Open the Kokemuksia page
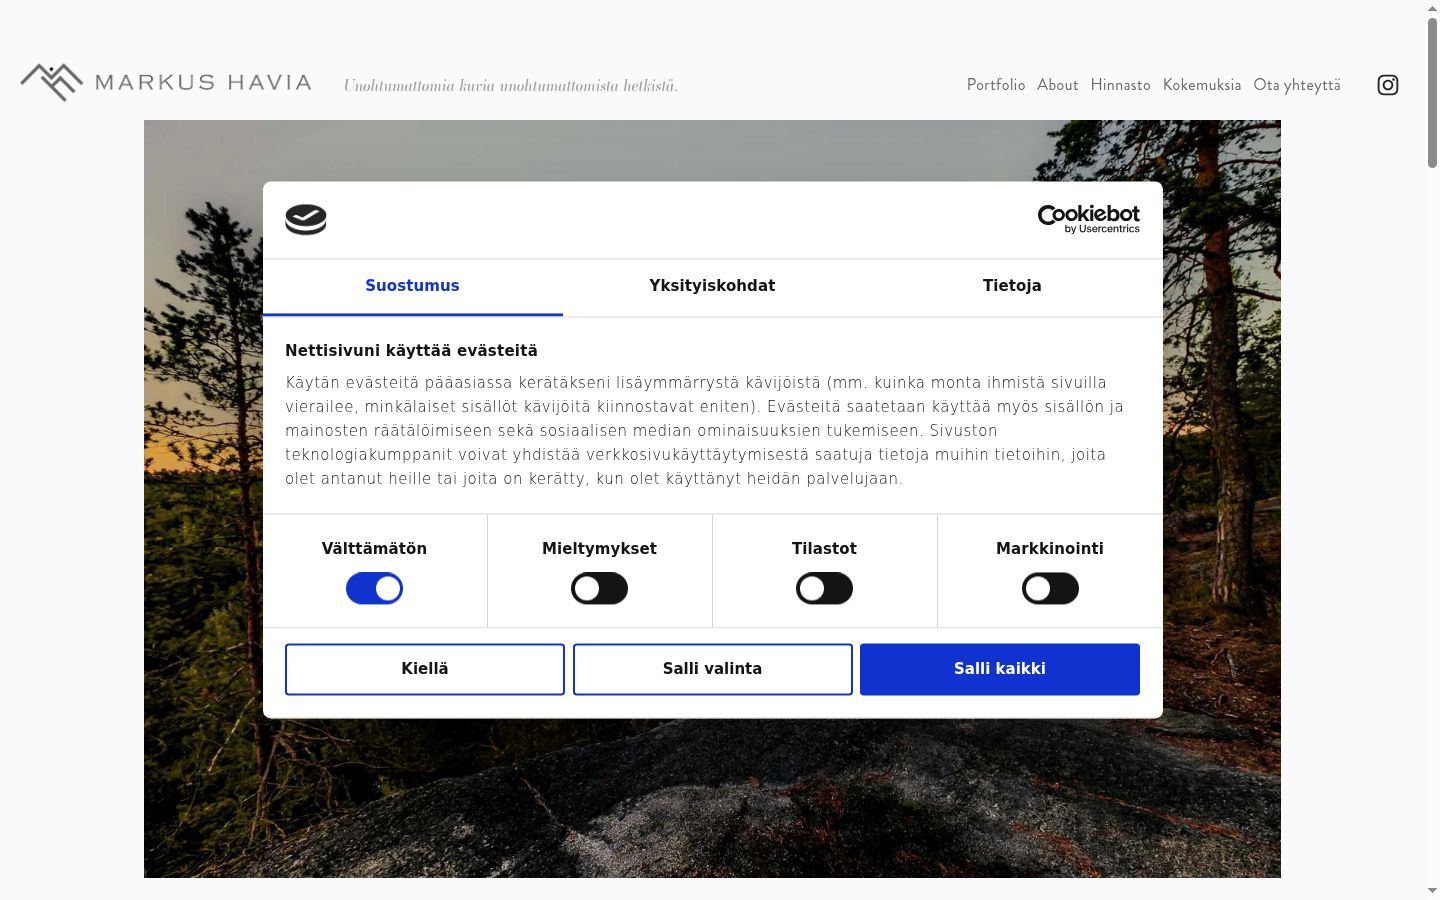Viewport: 1440px width, 900px height. 1202,85
